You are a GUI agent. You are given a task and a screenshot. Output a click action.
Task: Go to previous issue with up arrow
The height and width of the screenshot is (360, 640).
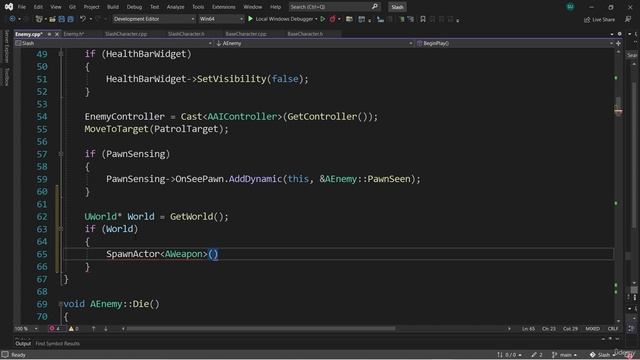pyautogui.click(x=93, y=329)
